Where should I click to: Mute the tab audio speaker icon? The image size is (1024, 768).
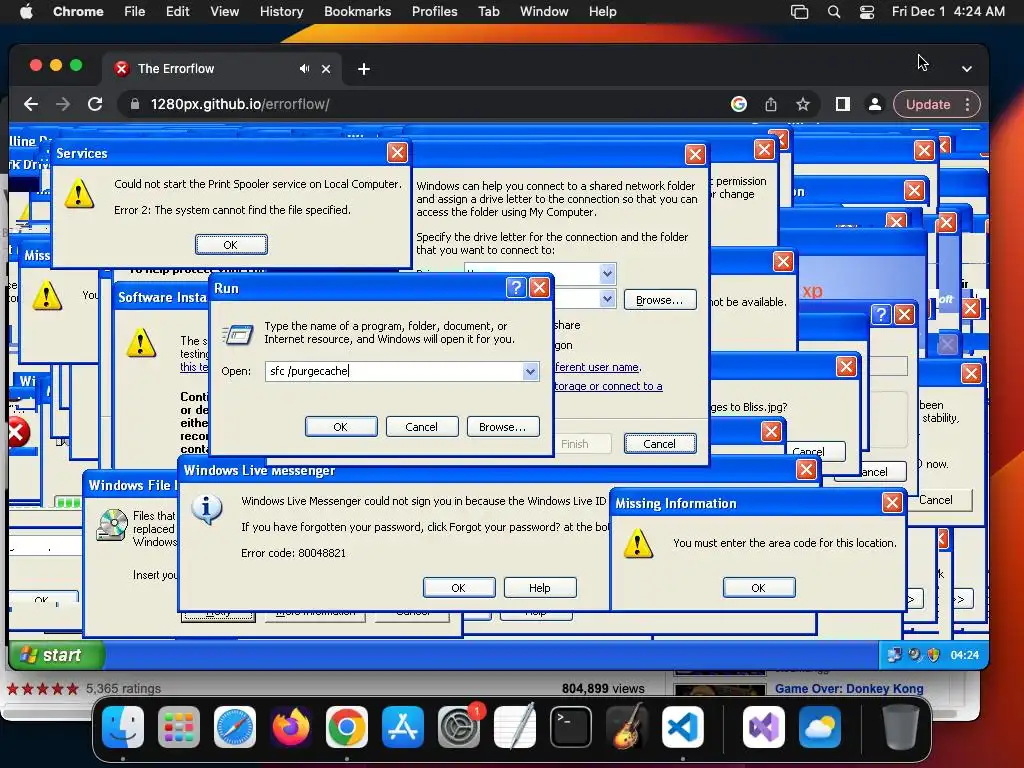pyautogui.click(x=304, y=69)
